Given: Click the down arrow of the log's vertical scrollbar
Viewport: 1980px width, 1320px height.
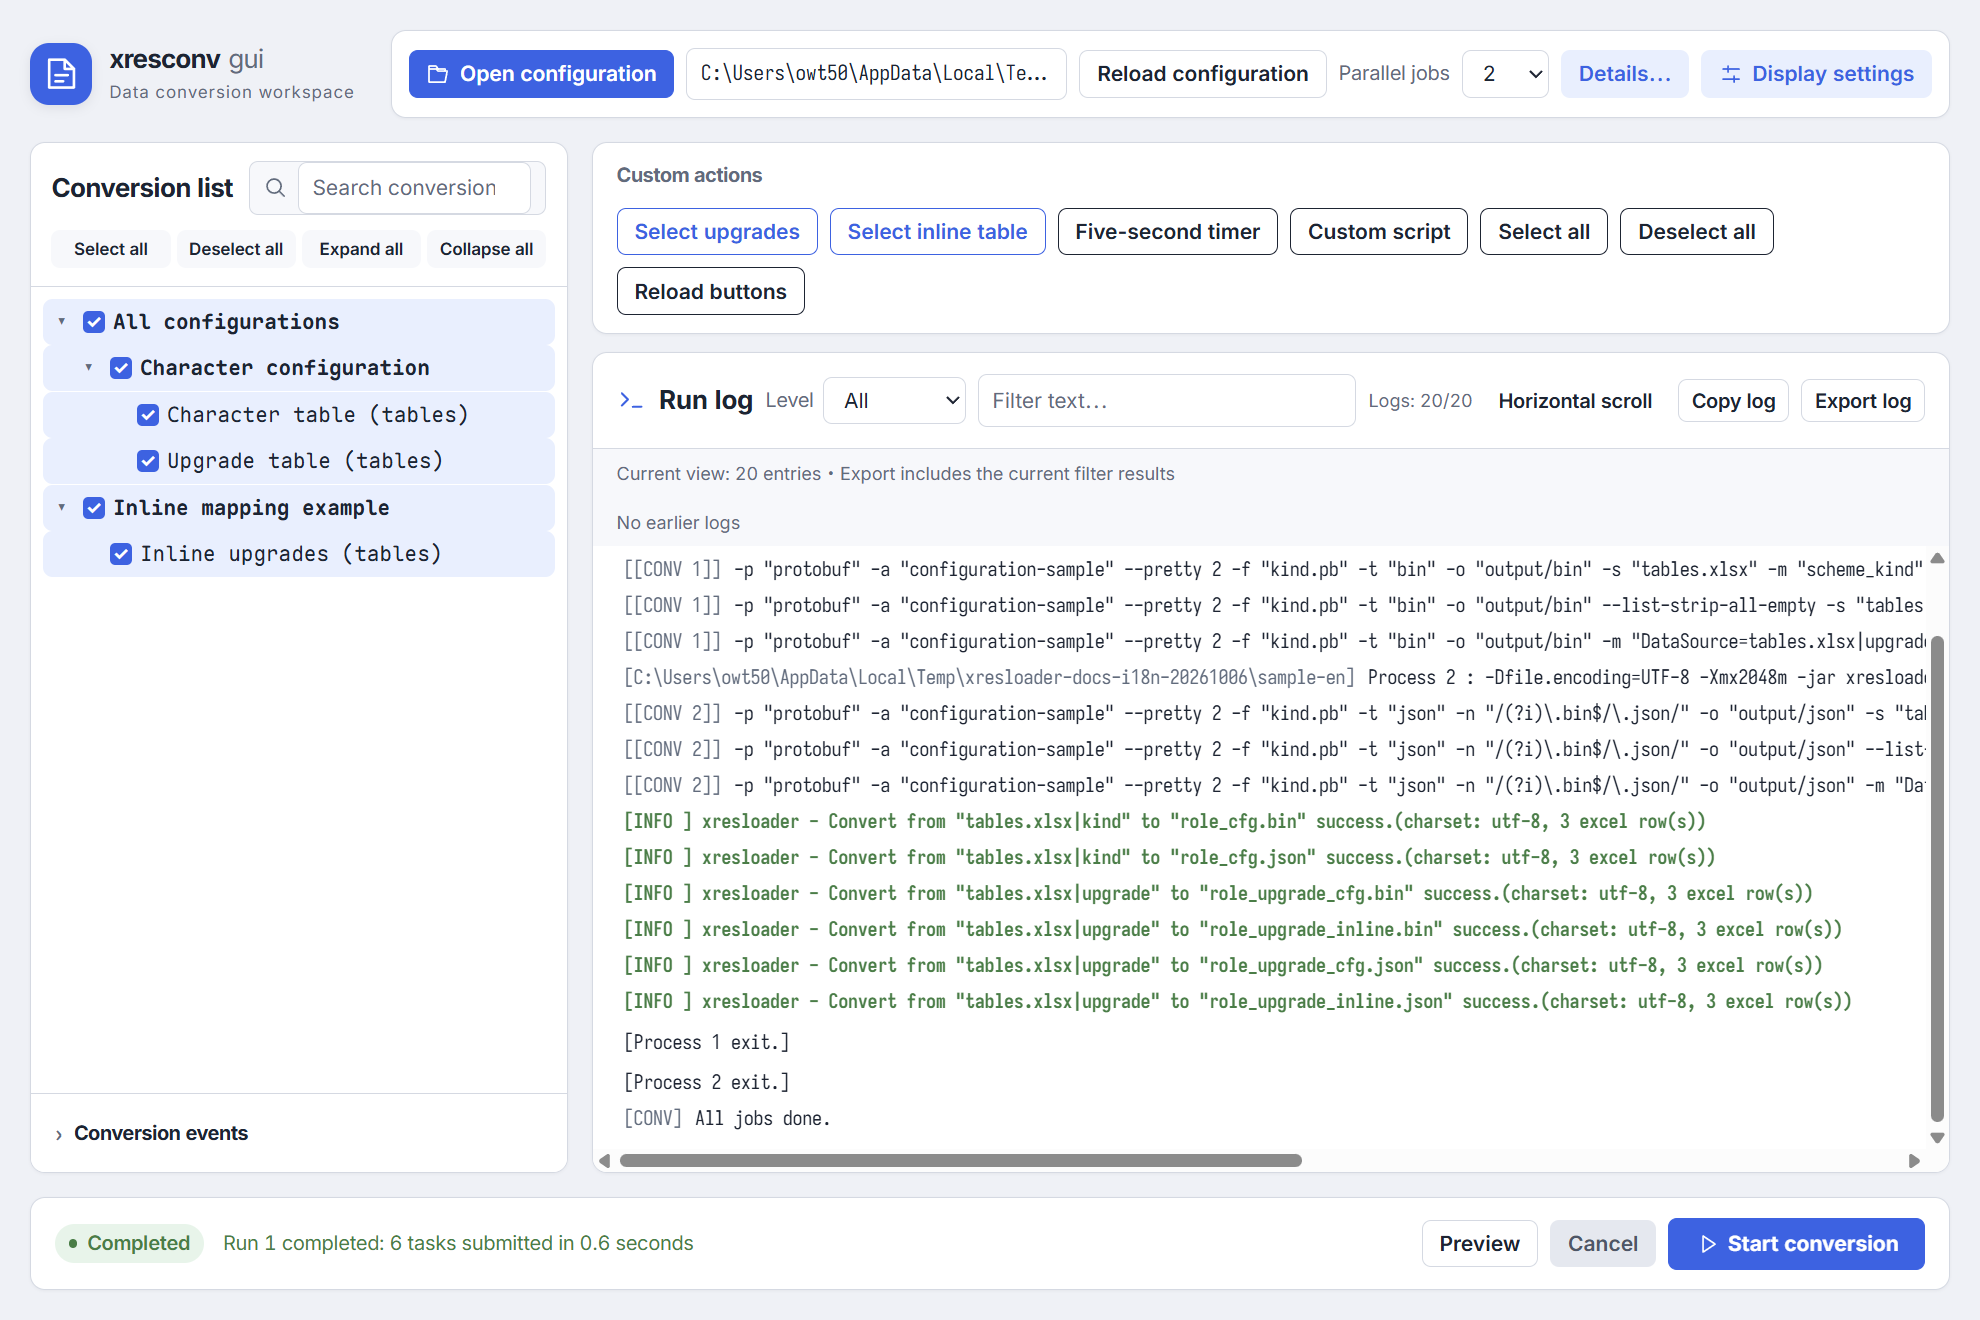Looking at the screenshot, I should point(1937,1138).
